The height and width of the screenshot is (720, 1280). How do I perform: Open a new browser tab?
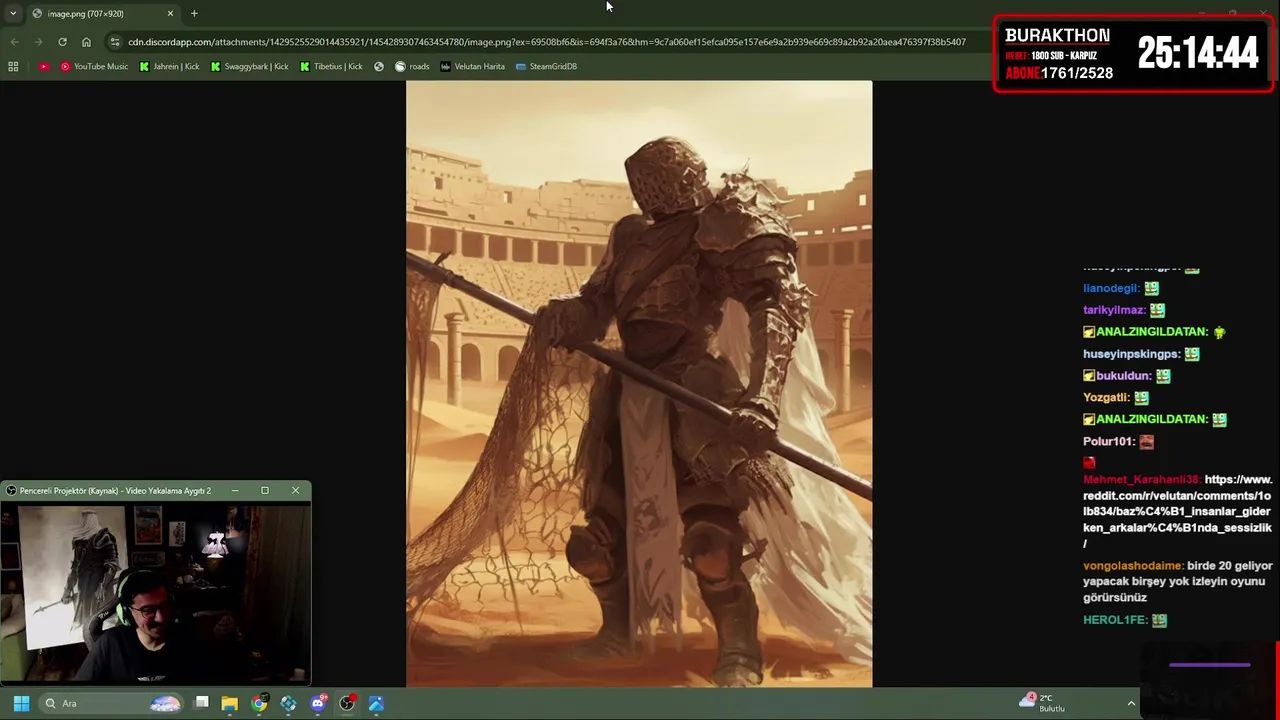point(194,13)
